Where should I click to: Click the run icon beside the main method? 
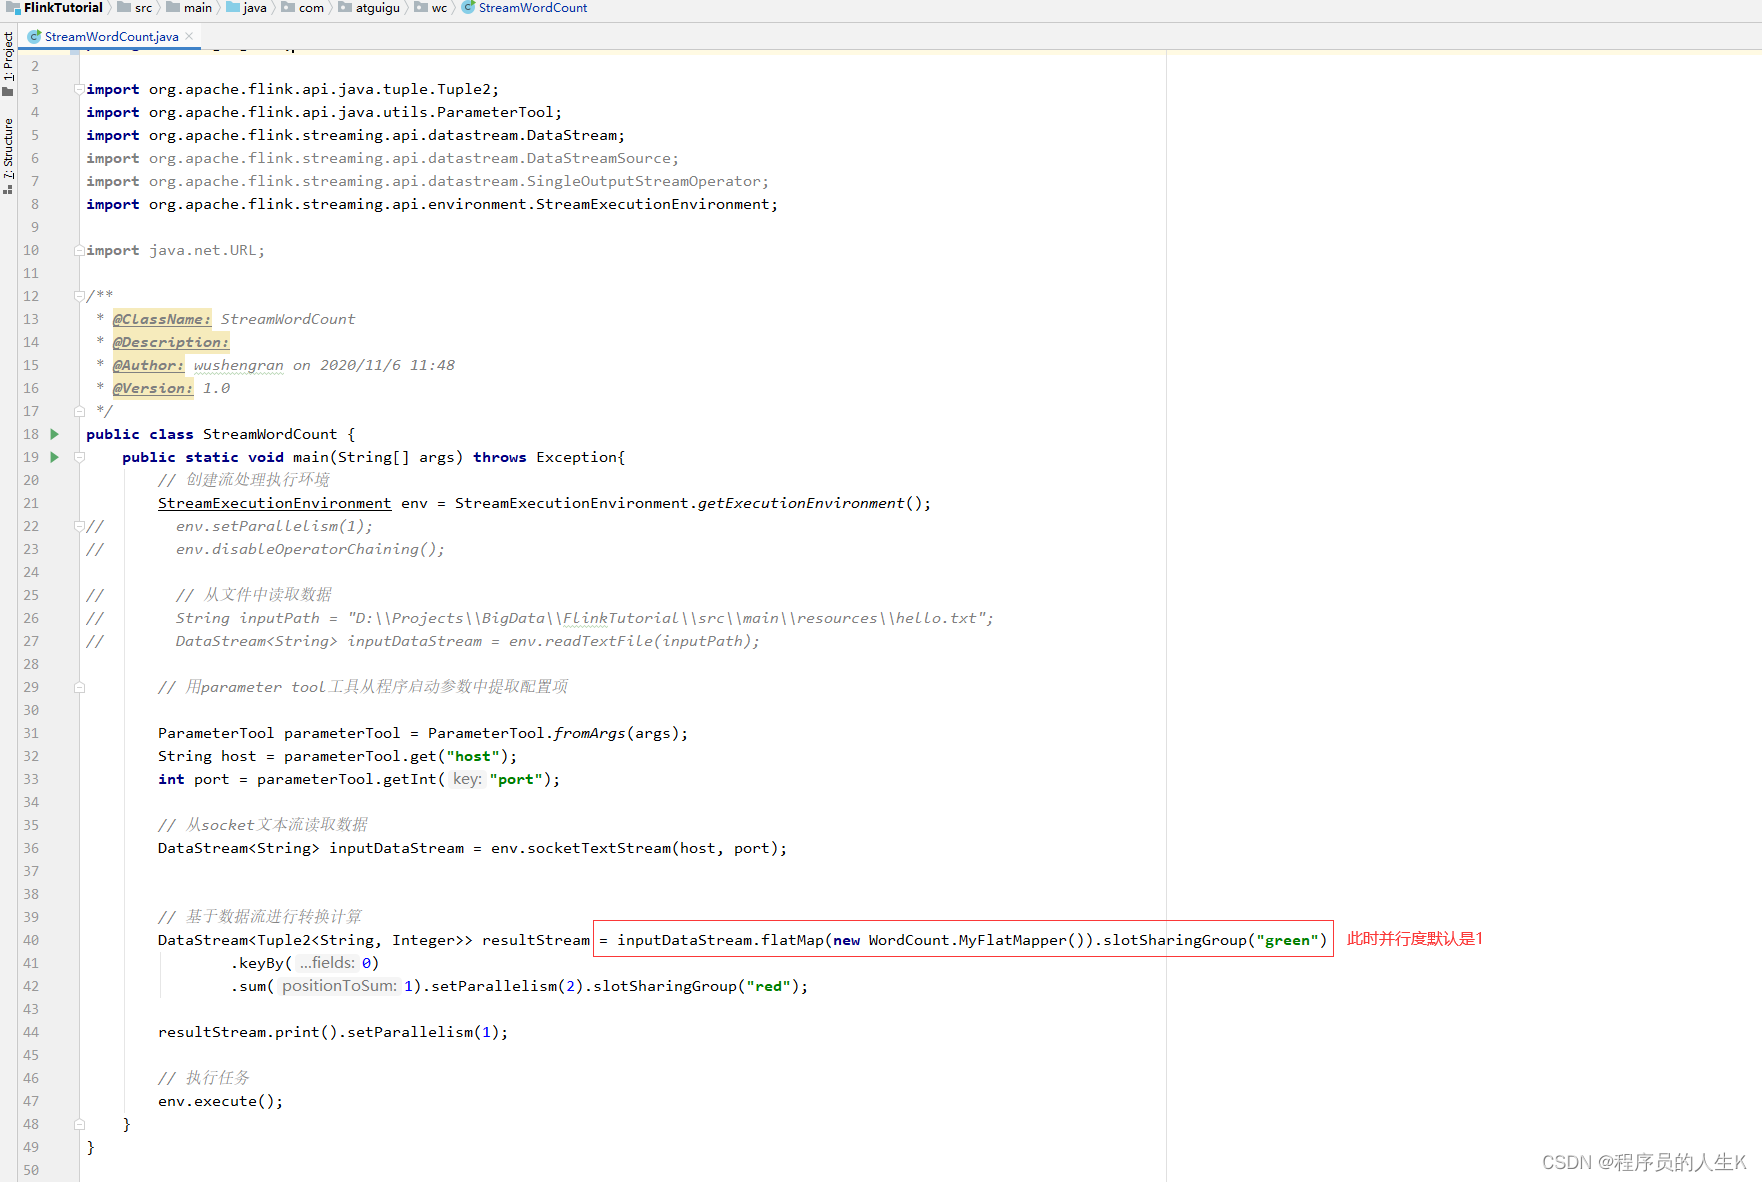(x=55, y=457)
